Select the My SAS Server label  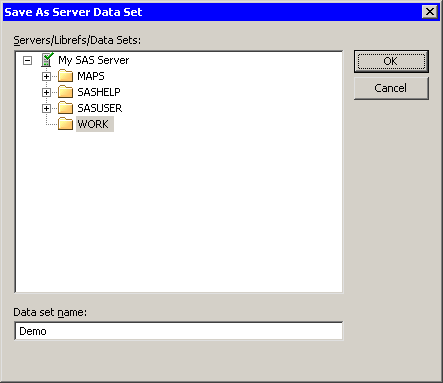click(93, 60)
